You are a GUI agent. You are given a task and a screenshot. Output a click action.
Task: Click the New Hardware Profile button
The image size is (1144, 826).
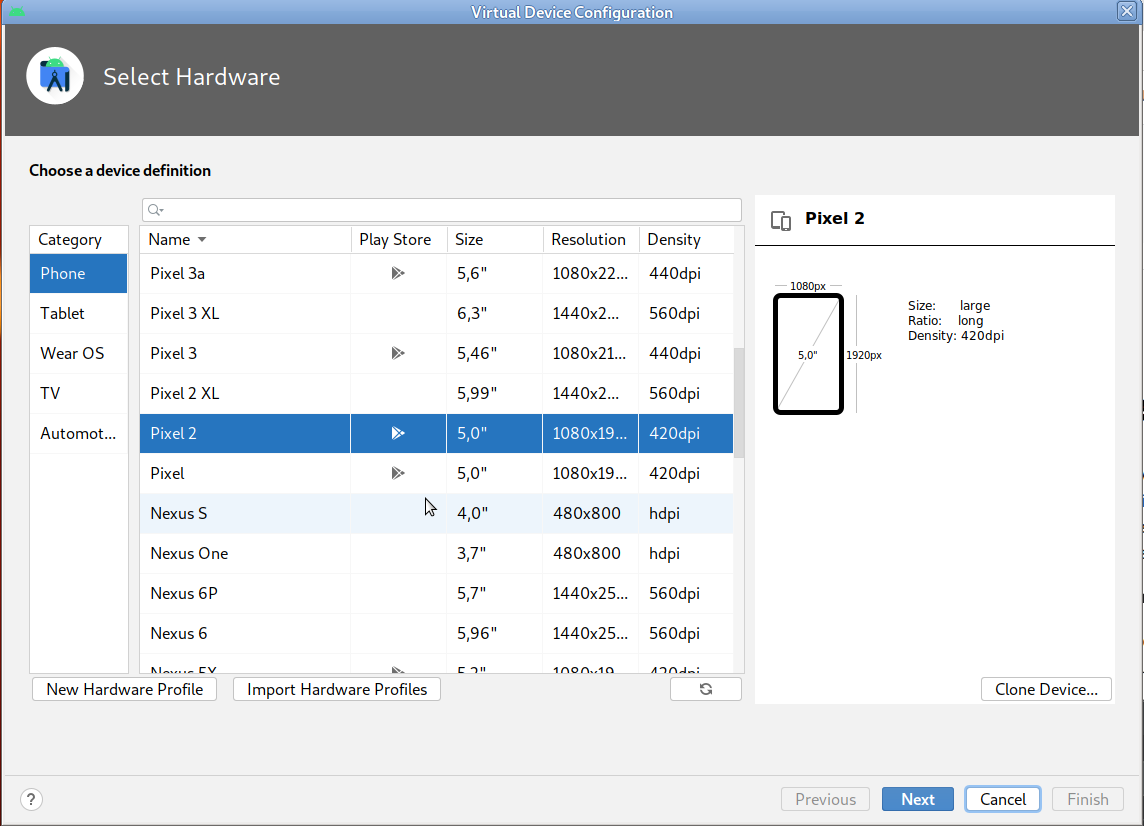[124, 689]
